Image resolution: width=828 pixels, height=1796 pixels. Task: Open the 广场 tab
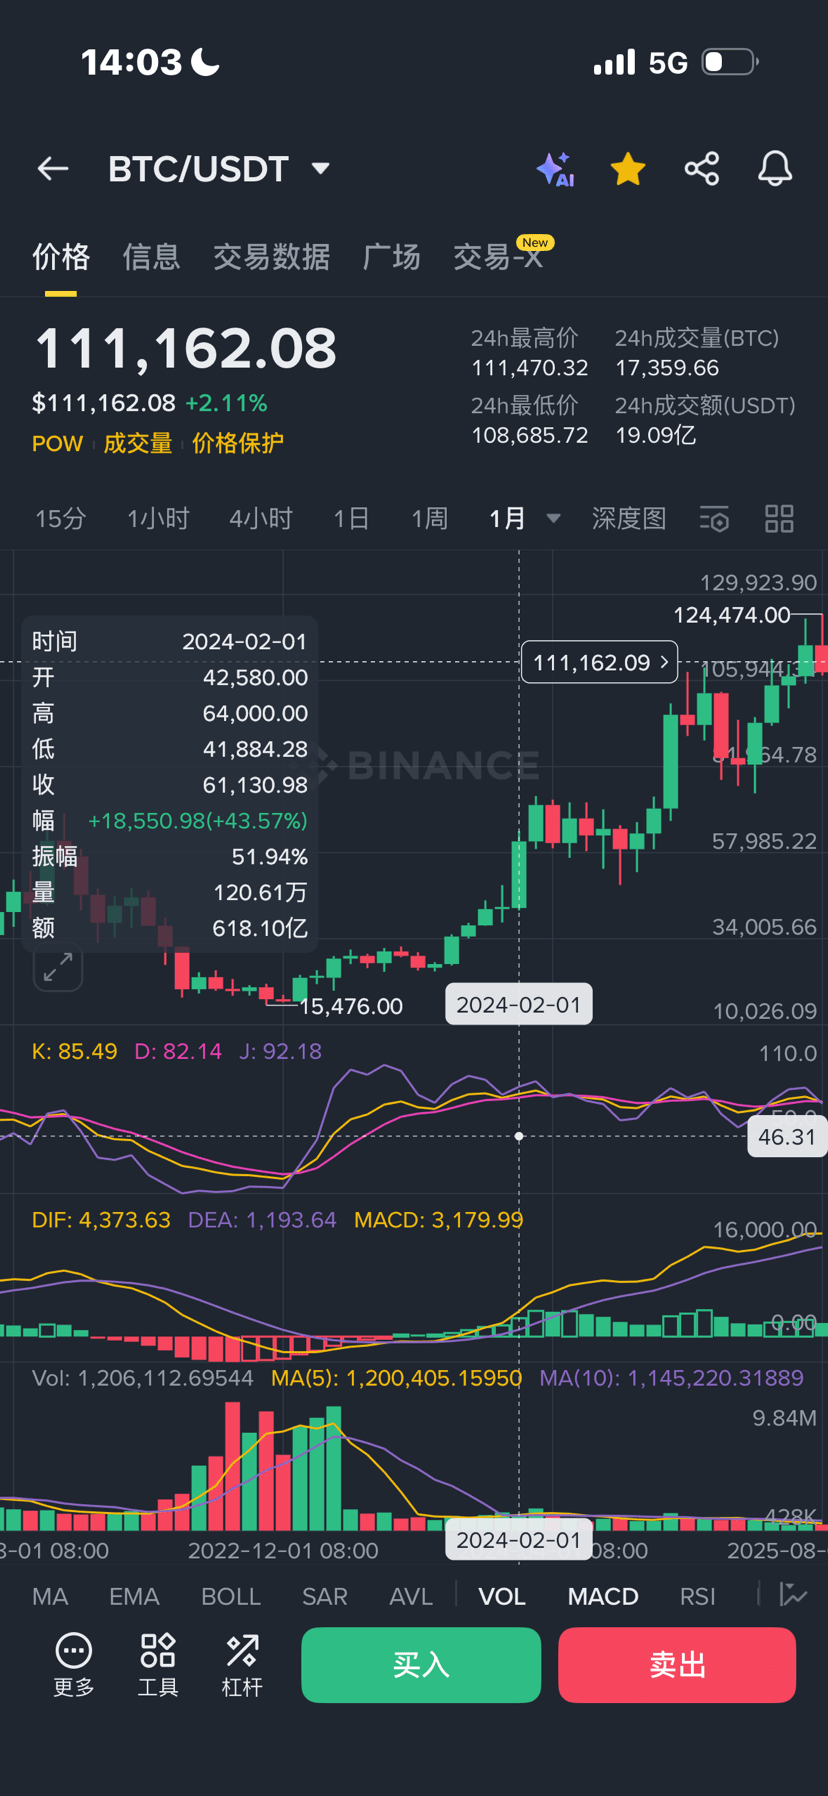(x=391, y=257)
